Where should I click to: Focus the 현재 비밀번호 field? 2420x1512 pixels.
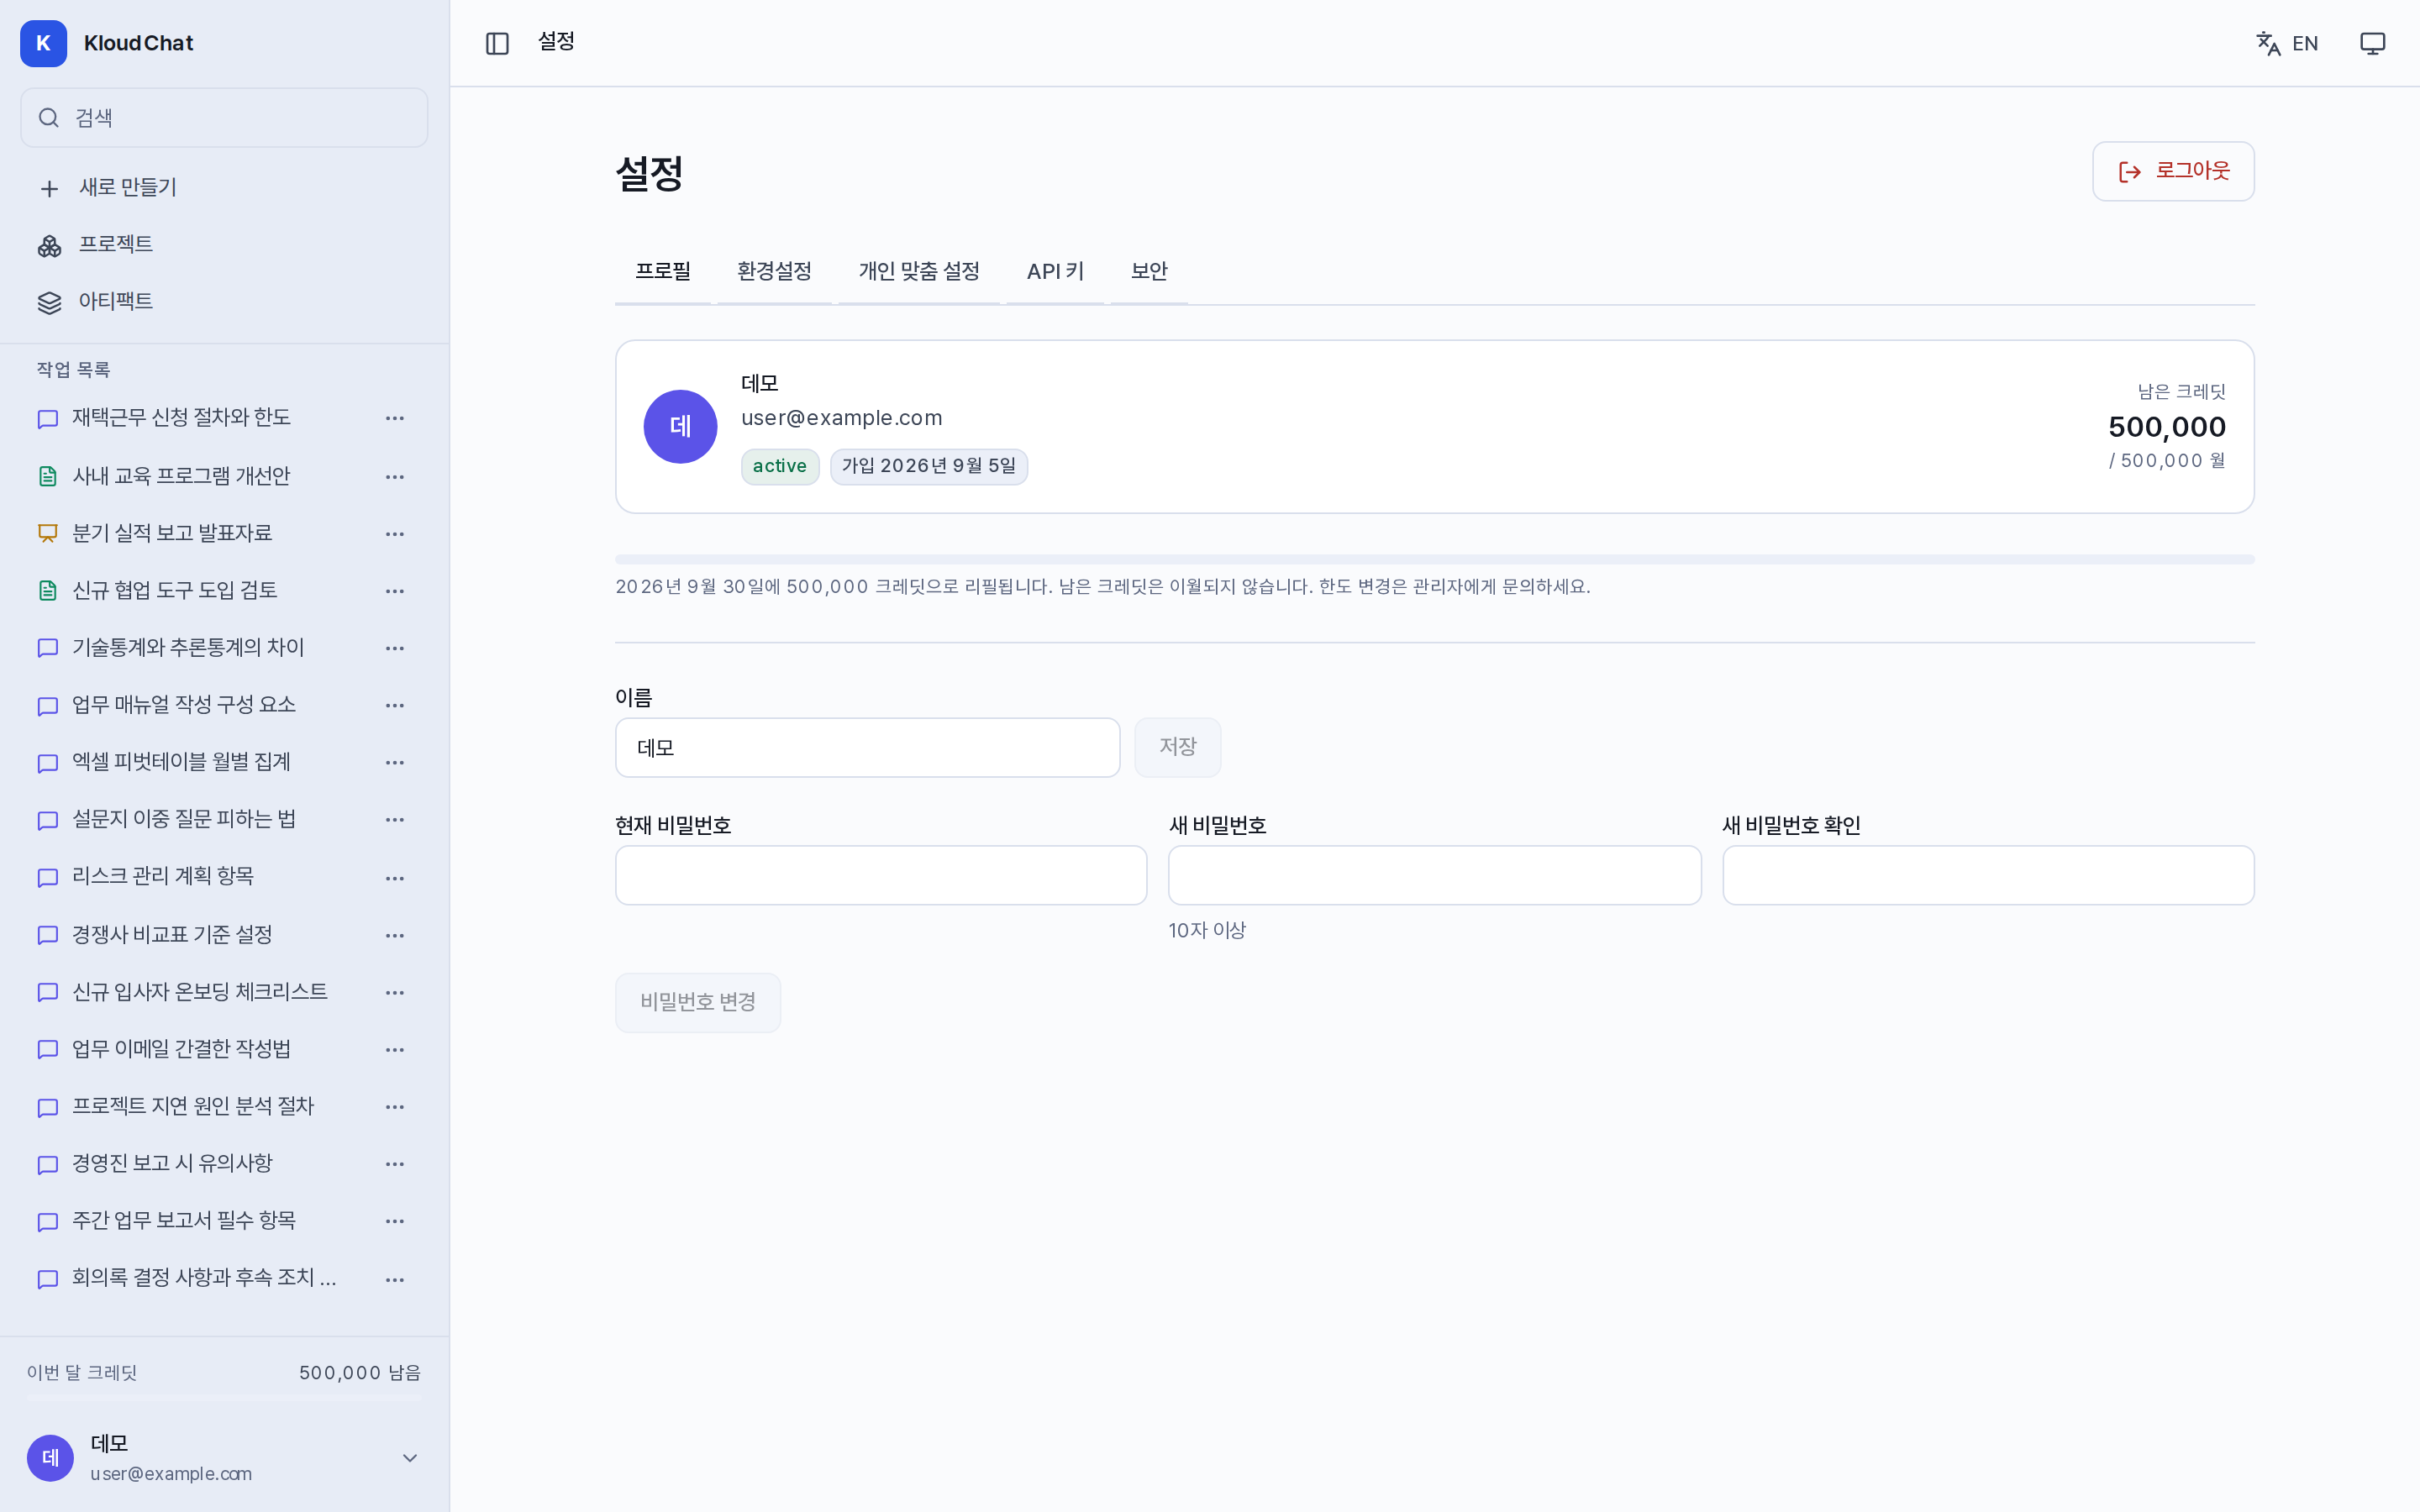pyautogui.click(x=881, y=875)
